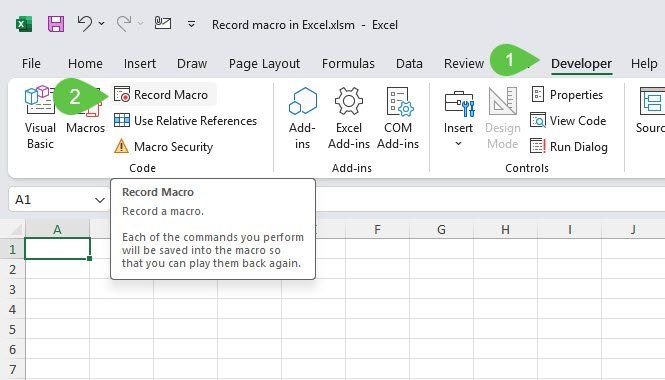Open the Add-ins button
Image resolution: width=665 pixels, height=380 pixels.
302,117
